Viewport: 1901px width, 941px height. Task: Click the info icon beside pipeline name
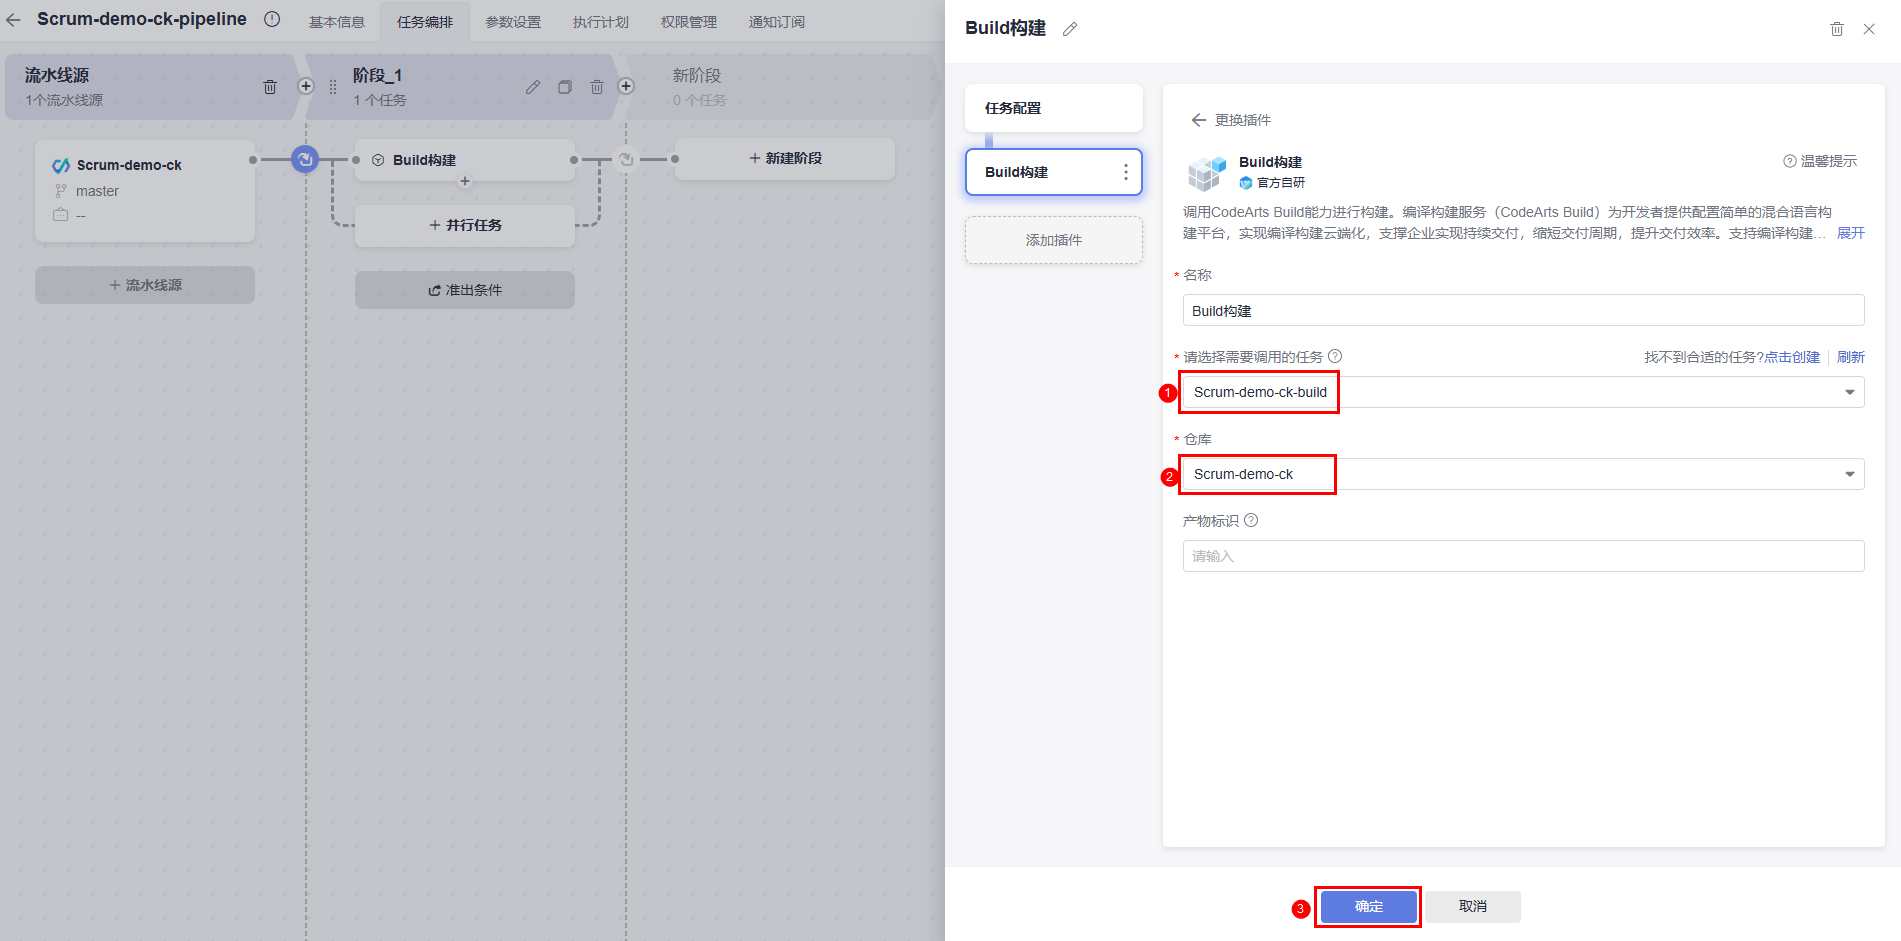(x=272, y=19)
